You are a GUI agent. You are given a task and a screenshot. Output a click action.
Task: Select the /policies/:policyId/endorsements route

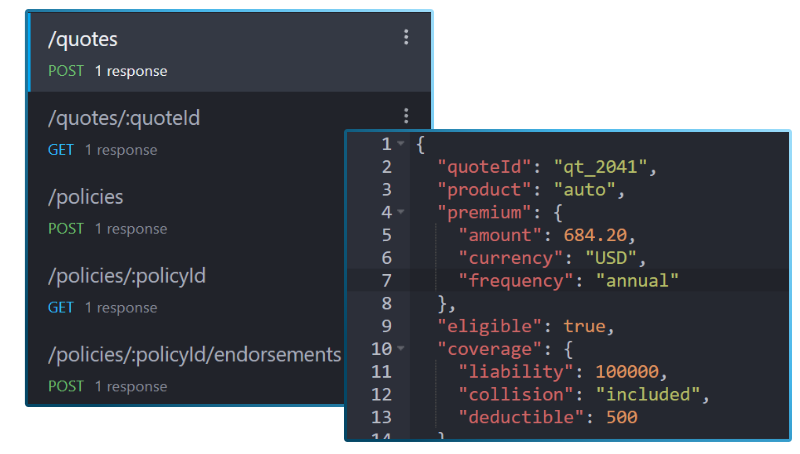(187, 368)
